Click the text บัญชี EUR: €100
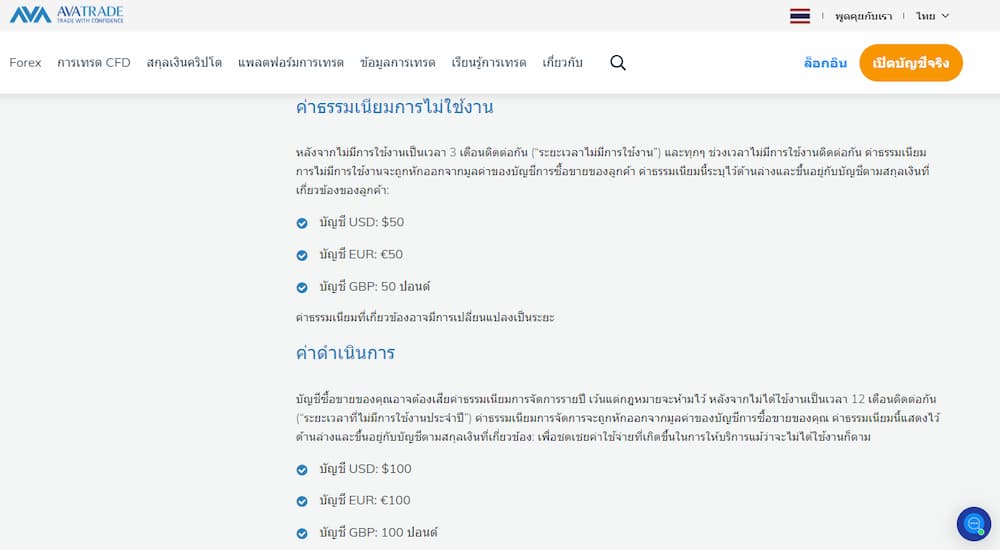The width and height of the screenshot is (1000, 550). tap(365, 500)
